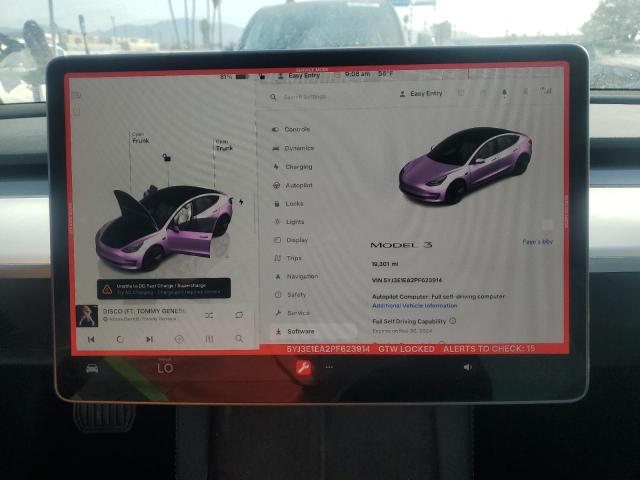Tap the notification bell icon in settings header
This screenshot has height=480, width=640.
tap(504, 93)
